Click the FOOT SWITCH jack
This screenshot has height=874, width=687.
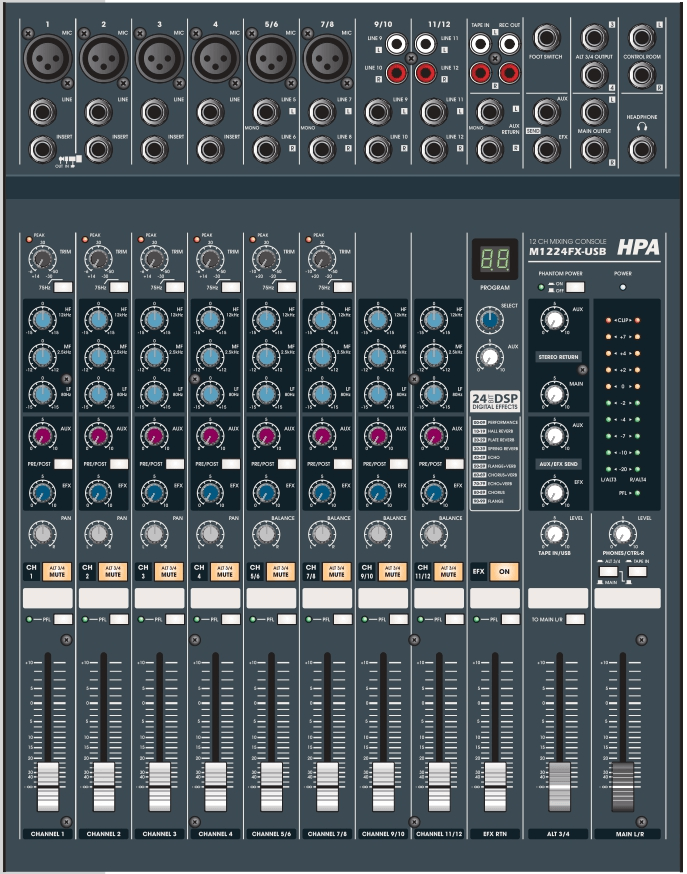point(547,39)
